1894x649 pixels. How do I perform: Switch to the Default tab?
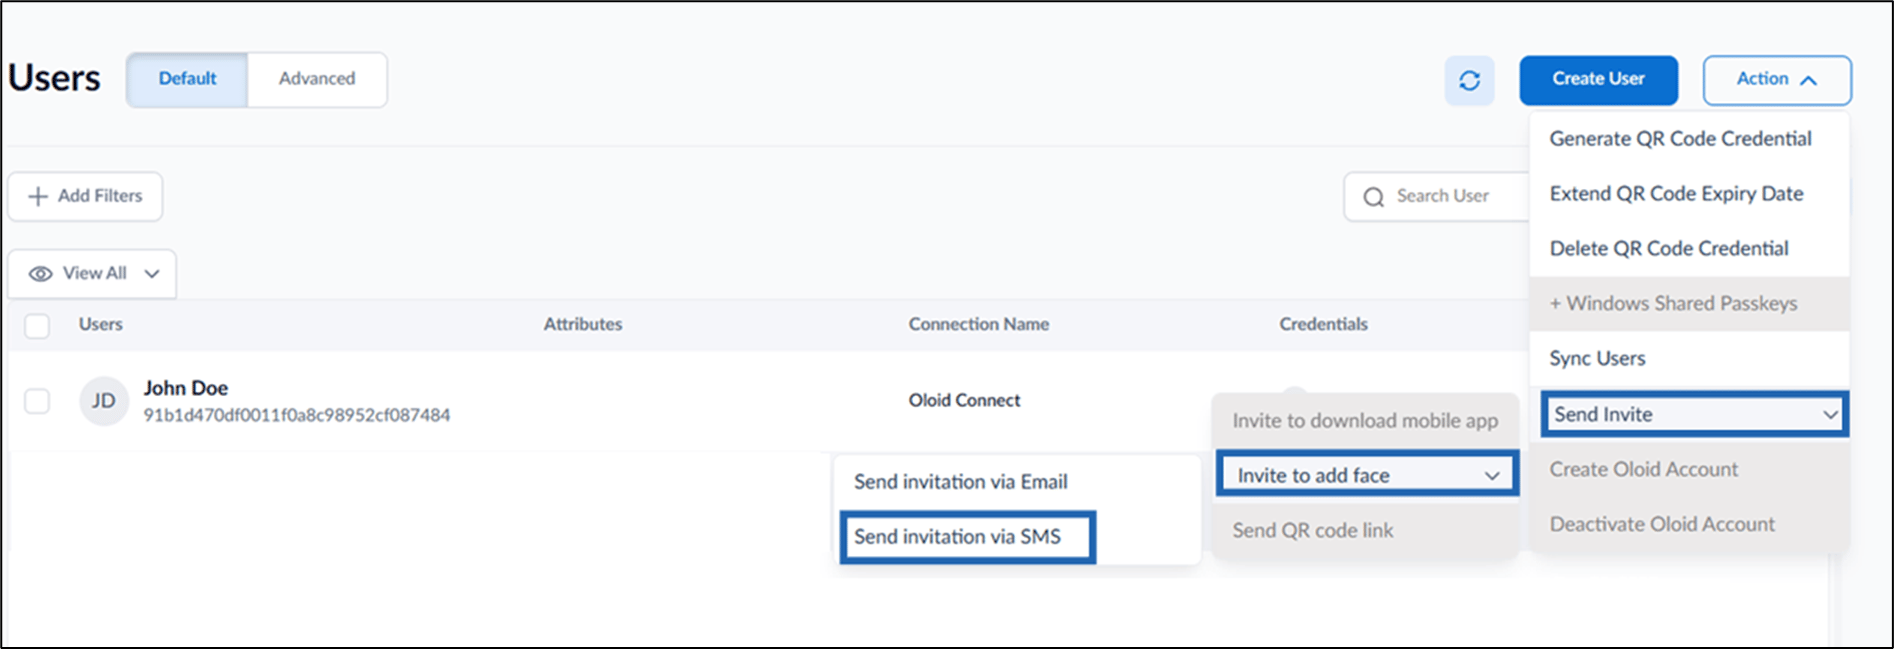187,79
